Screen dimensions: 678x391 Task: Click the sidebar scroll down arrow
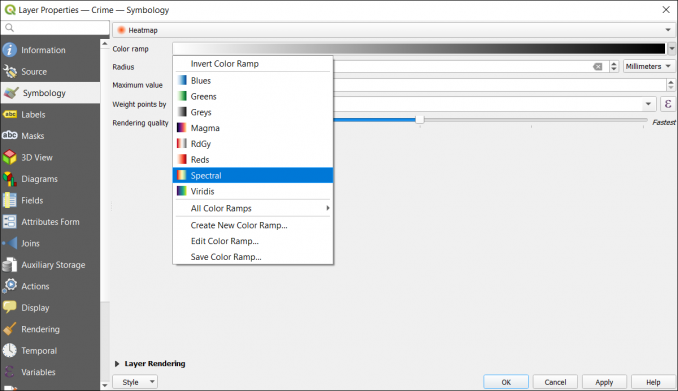point(105,385)
